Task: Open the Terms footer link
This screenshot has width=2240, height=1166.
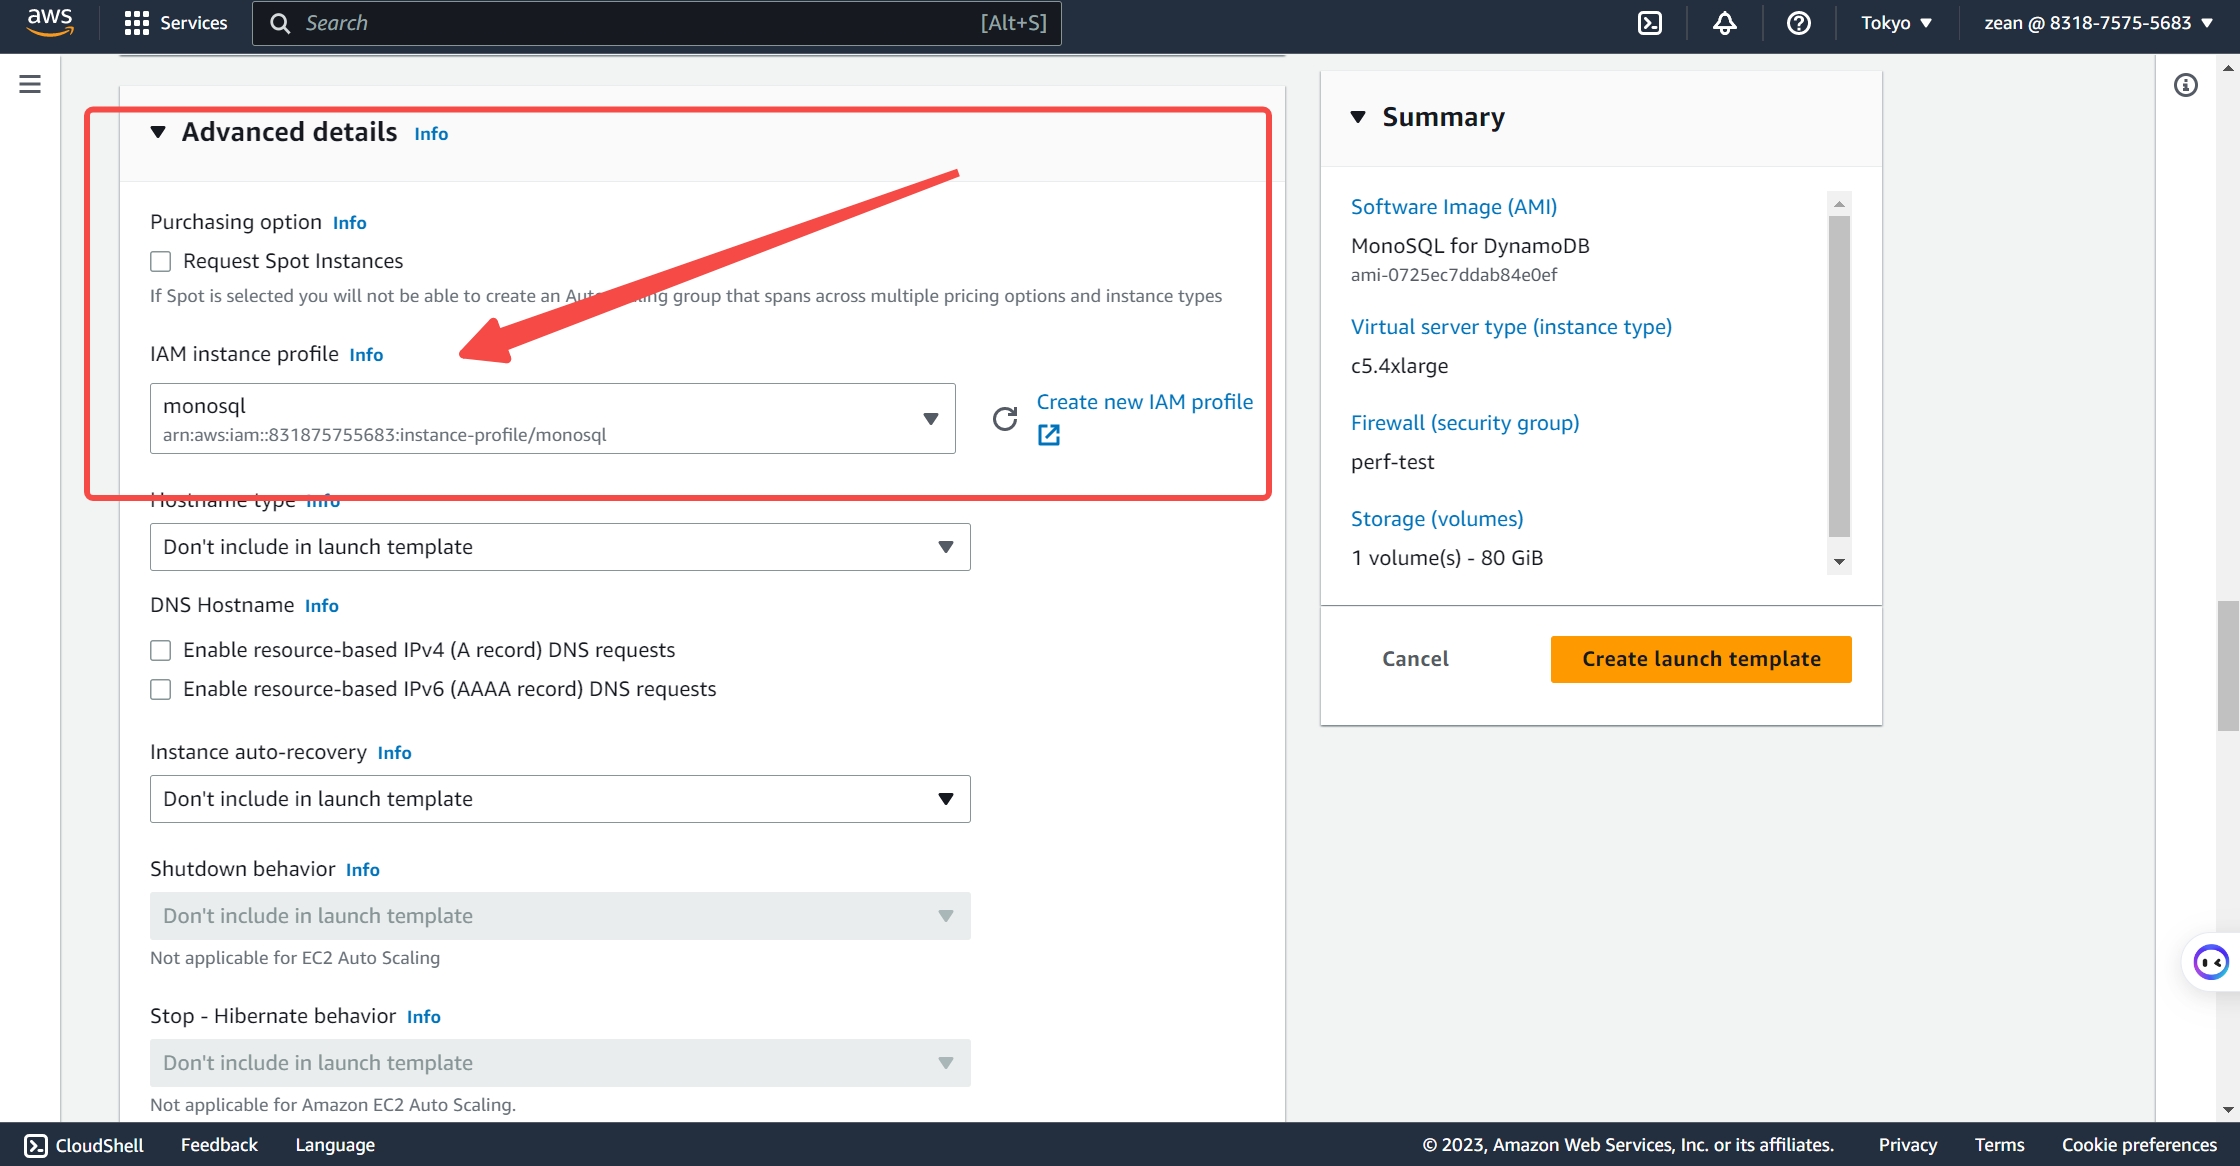Action: click(x=1999, y=1145)
